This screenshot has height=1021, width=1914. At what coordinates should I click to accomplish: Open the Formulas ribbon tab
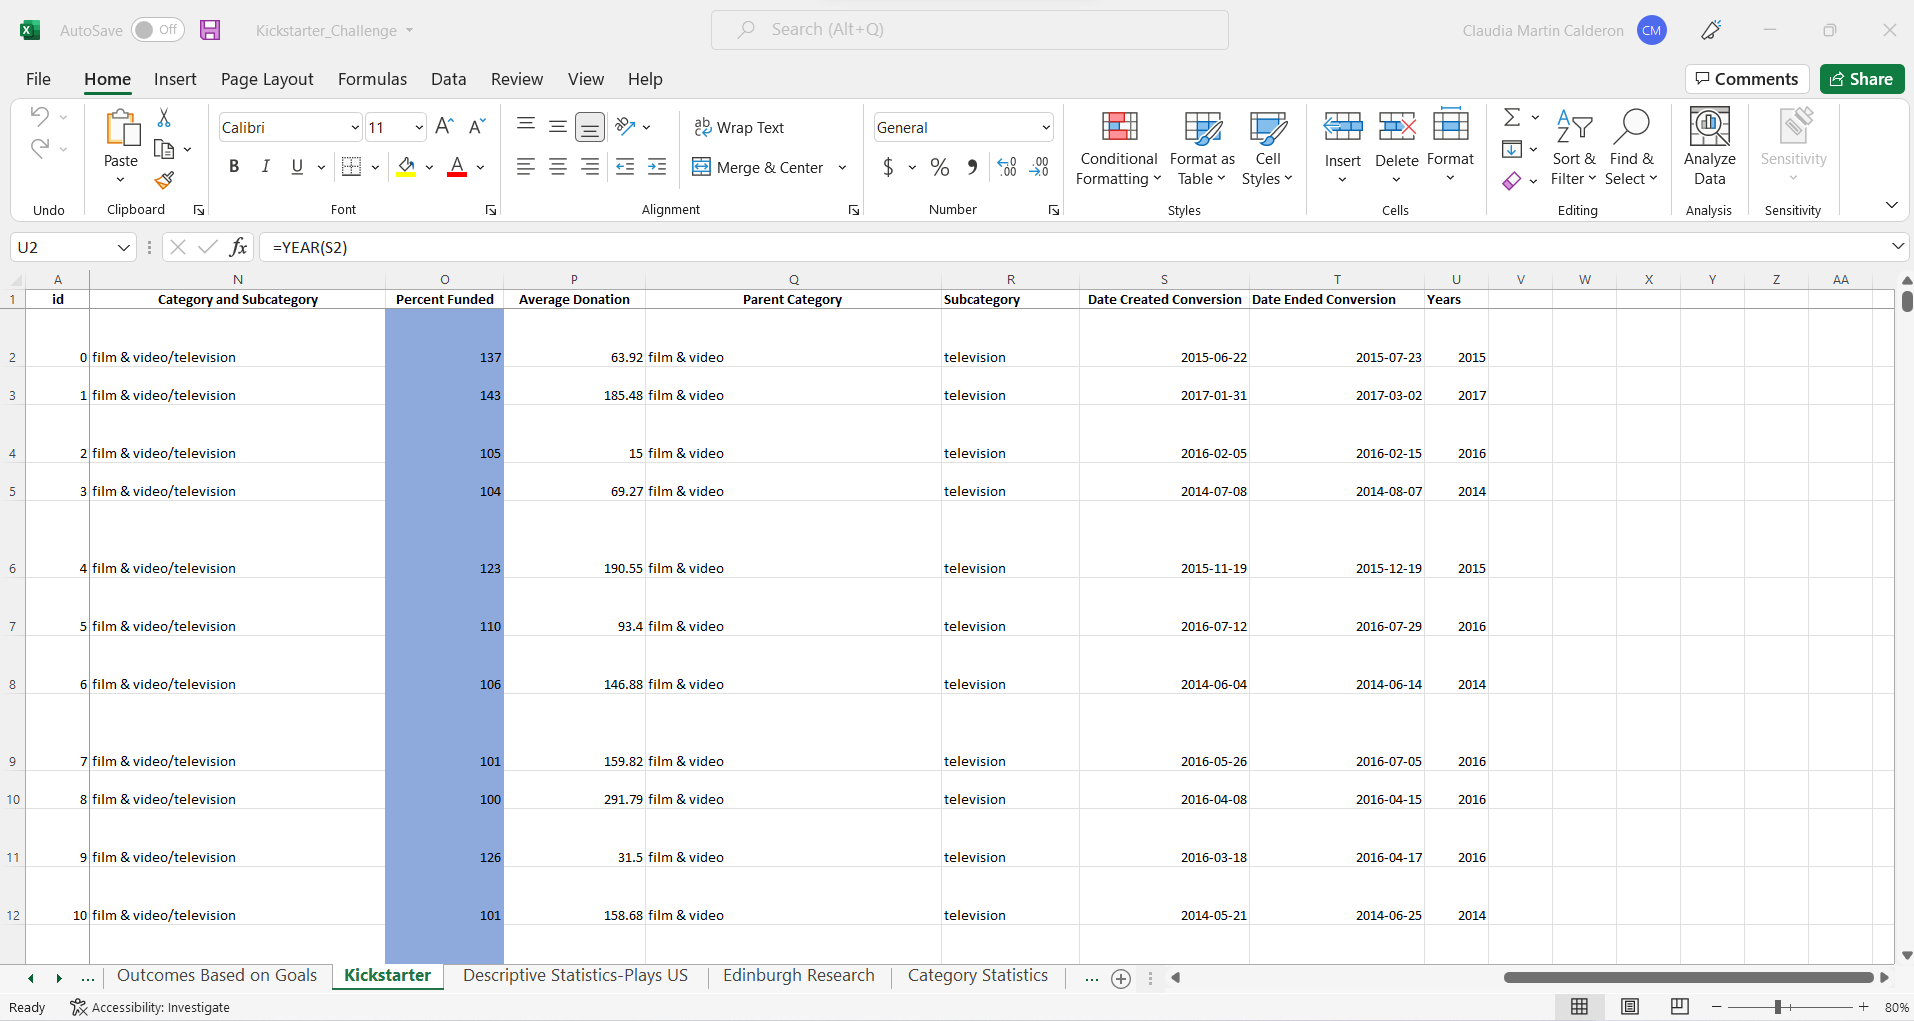click(372, 79)
